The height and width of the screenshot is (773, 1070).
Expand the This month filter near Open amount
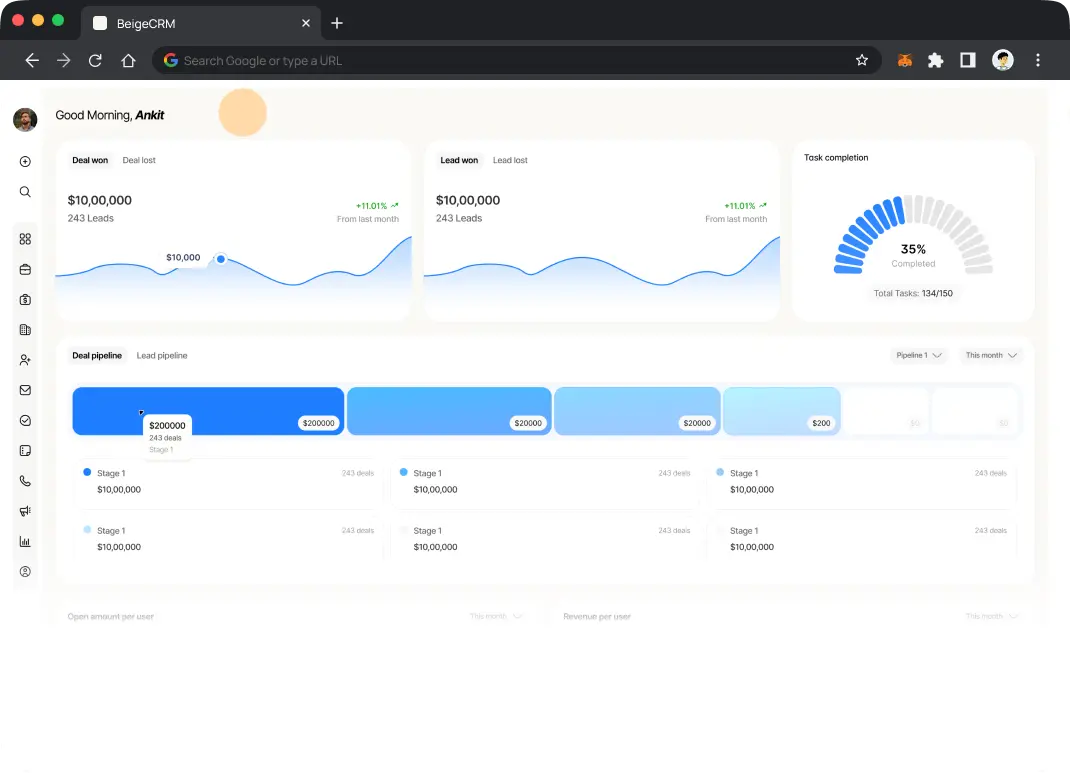click(496, 616)
